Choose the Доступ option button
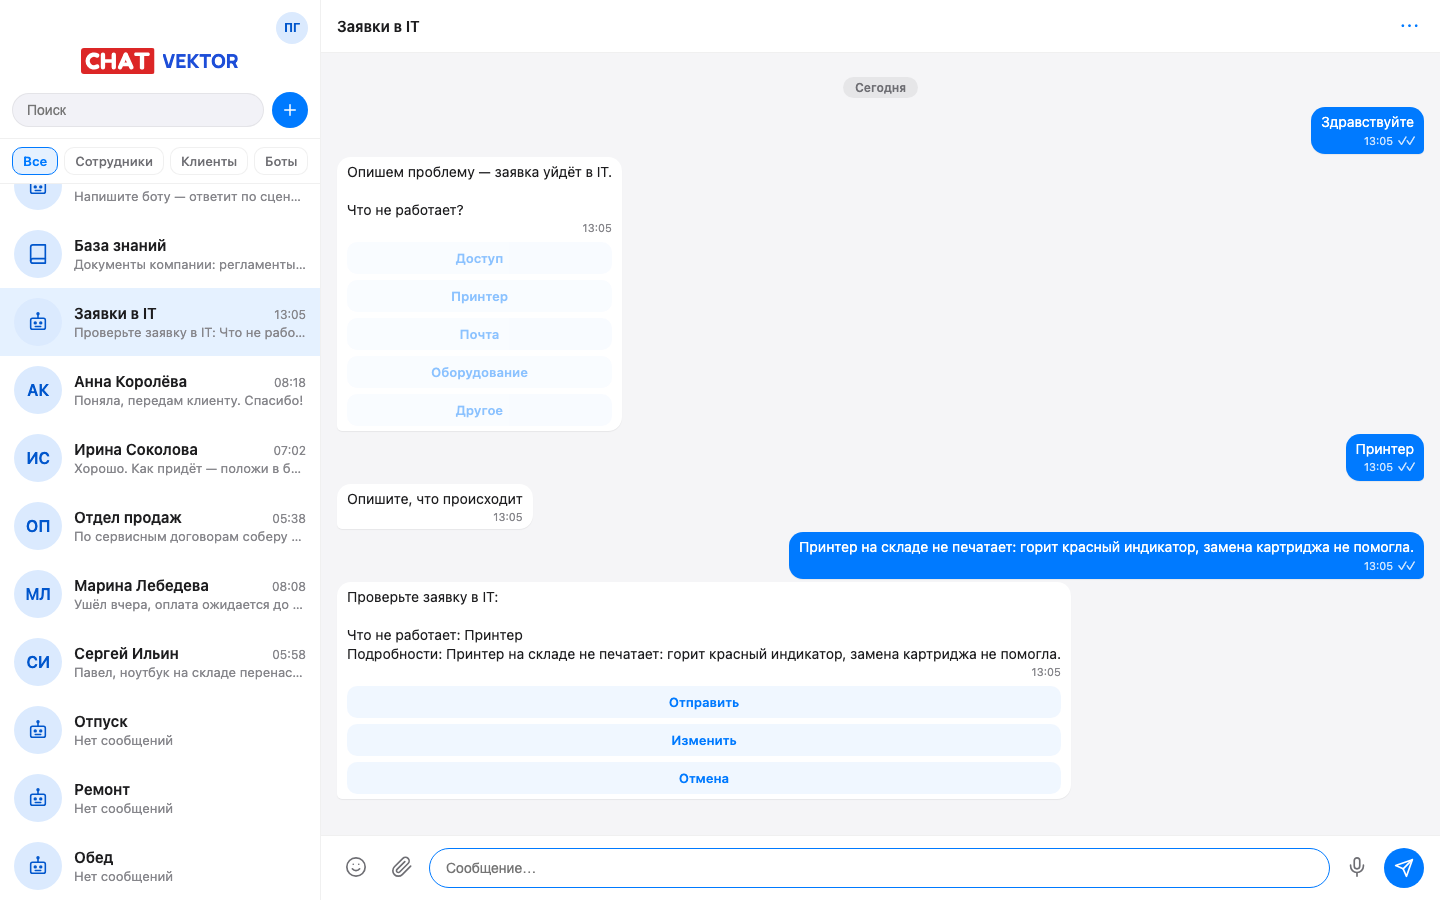1440x900 pixels. coord(479,258)
